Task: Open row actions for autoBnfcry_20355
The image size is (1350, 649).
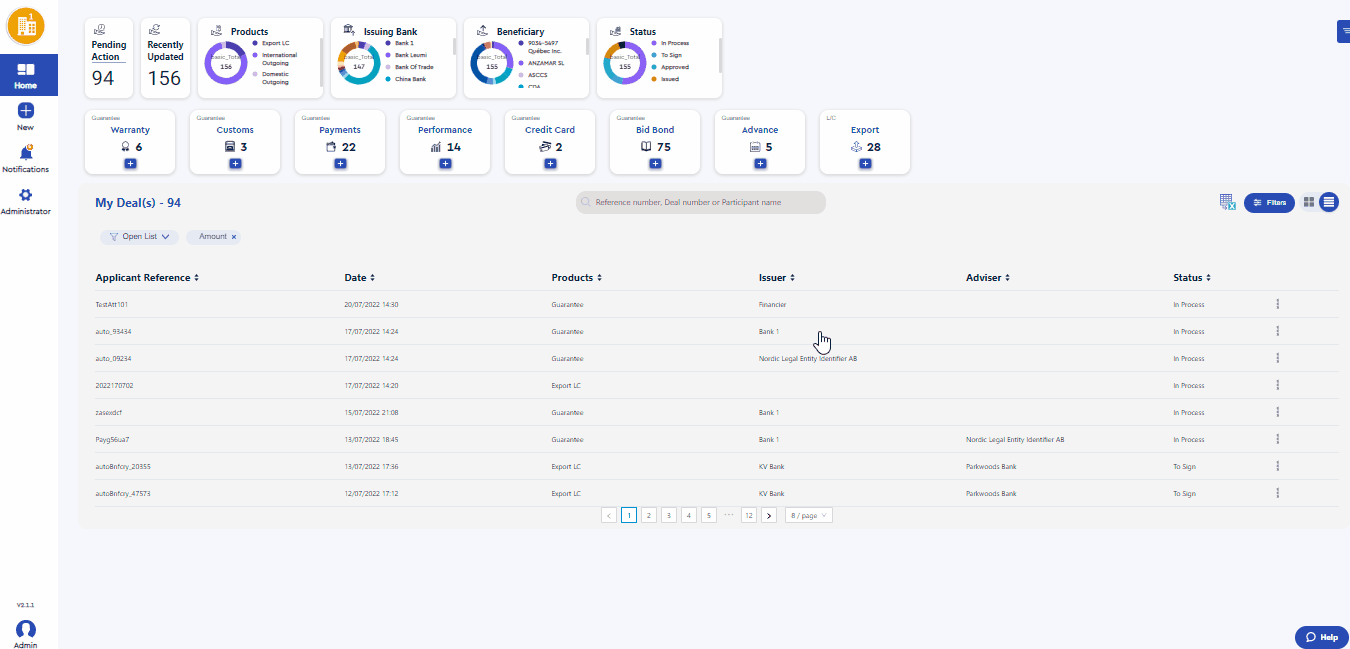Action: pos(1277,466)
